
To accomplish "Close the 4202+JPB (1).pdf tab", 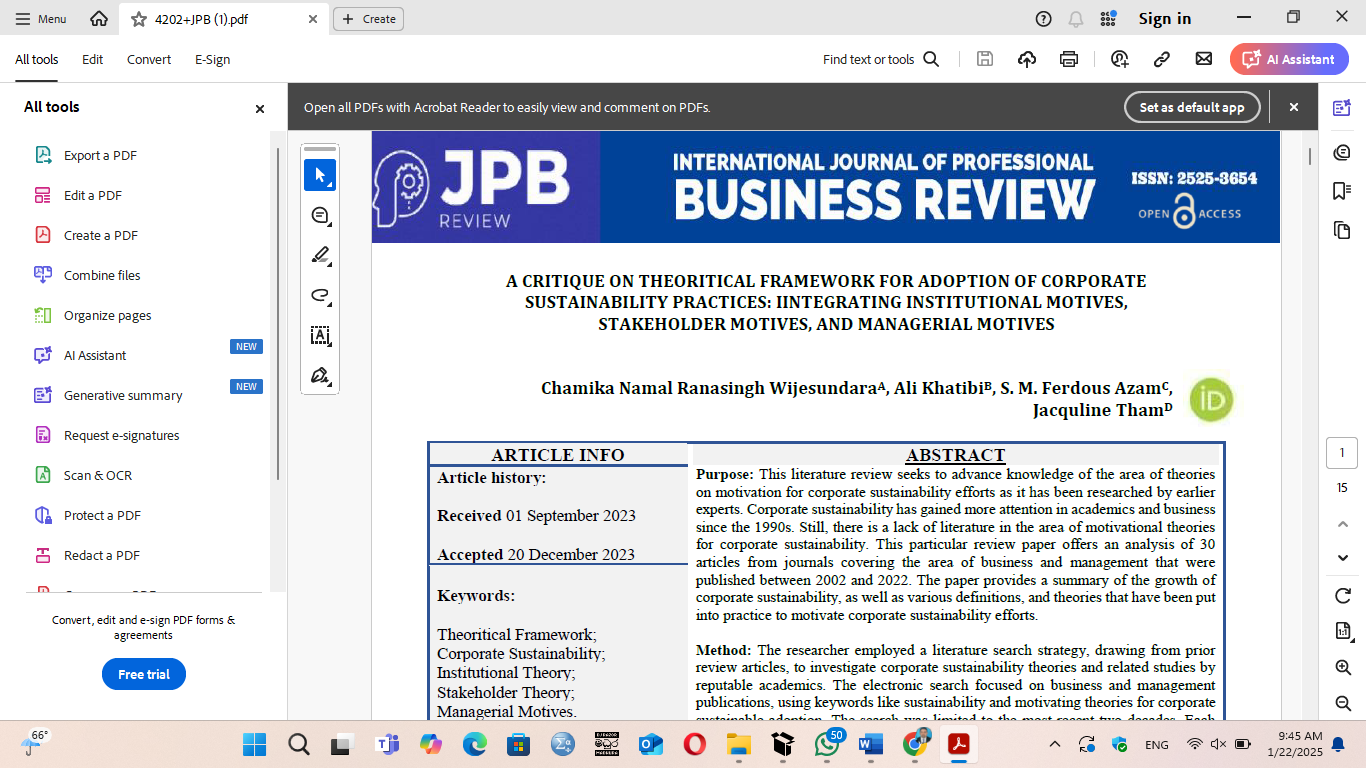I will (313, 19).
